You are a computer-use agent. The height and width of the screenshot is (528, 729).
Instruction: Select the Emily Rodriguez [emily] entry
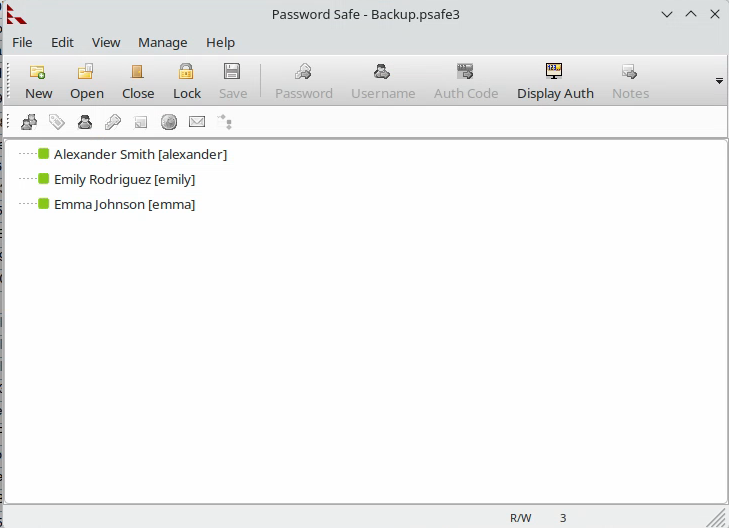[124, 179]
